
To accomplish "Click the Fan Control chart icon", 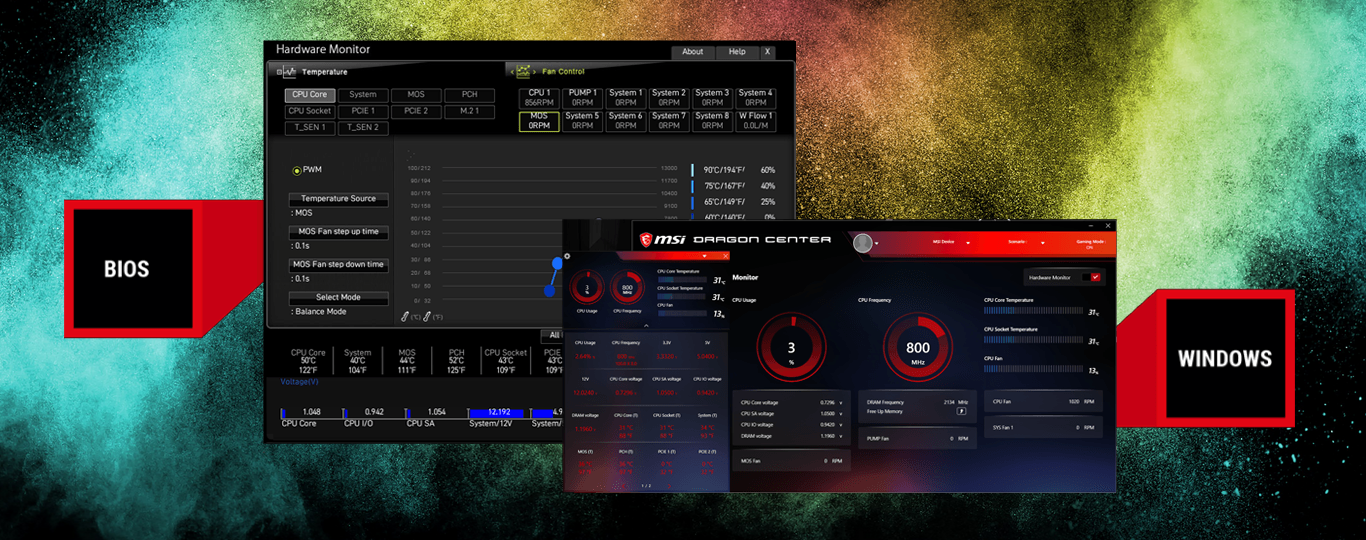I will point(522,71).
